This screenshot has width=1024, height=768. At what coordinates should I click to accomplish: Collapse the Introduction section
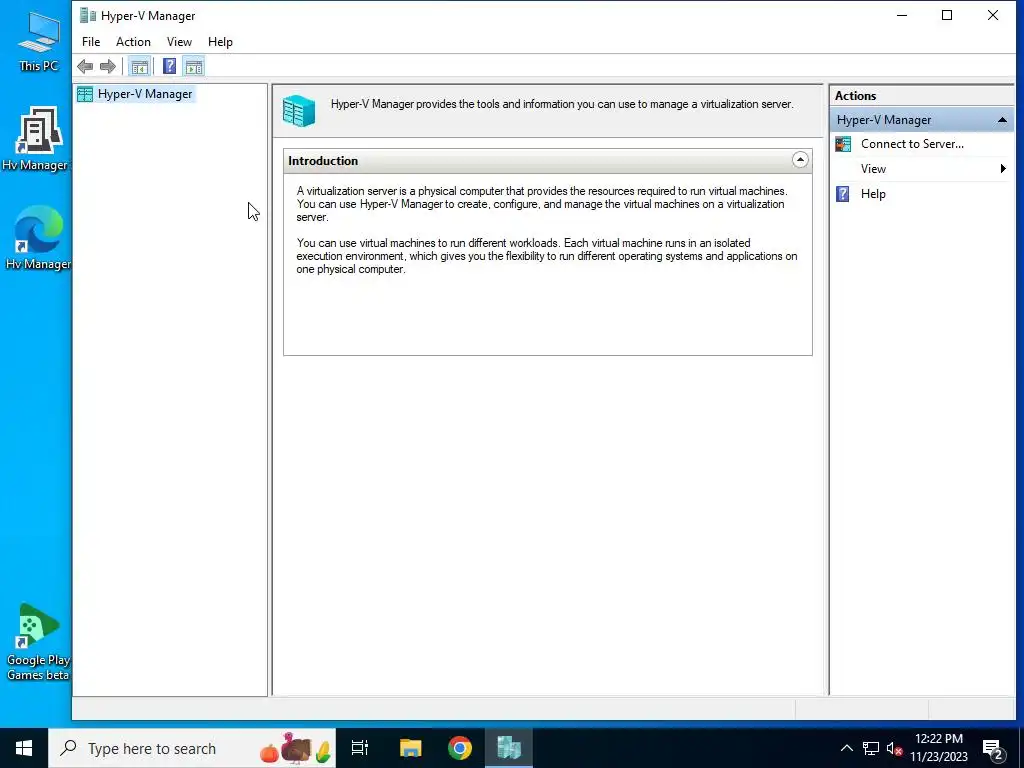click(x=800, y=160)
